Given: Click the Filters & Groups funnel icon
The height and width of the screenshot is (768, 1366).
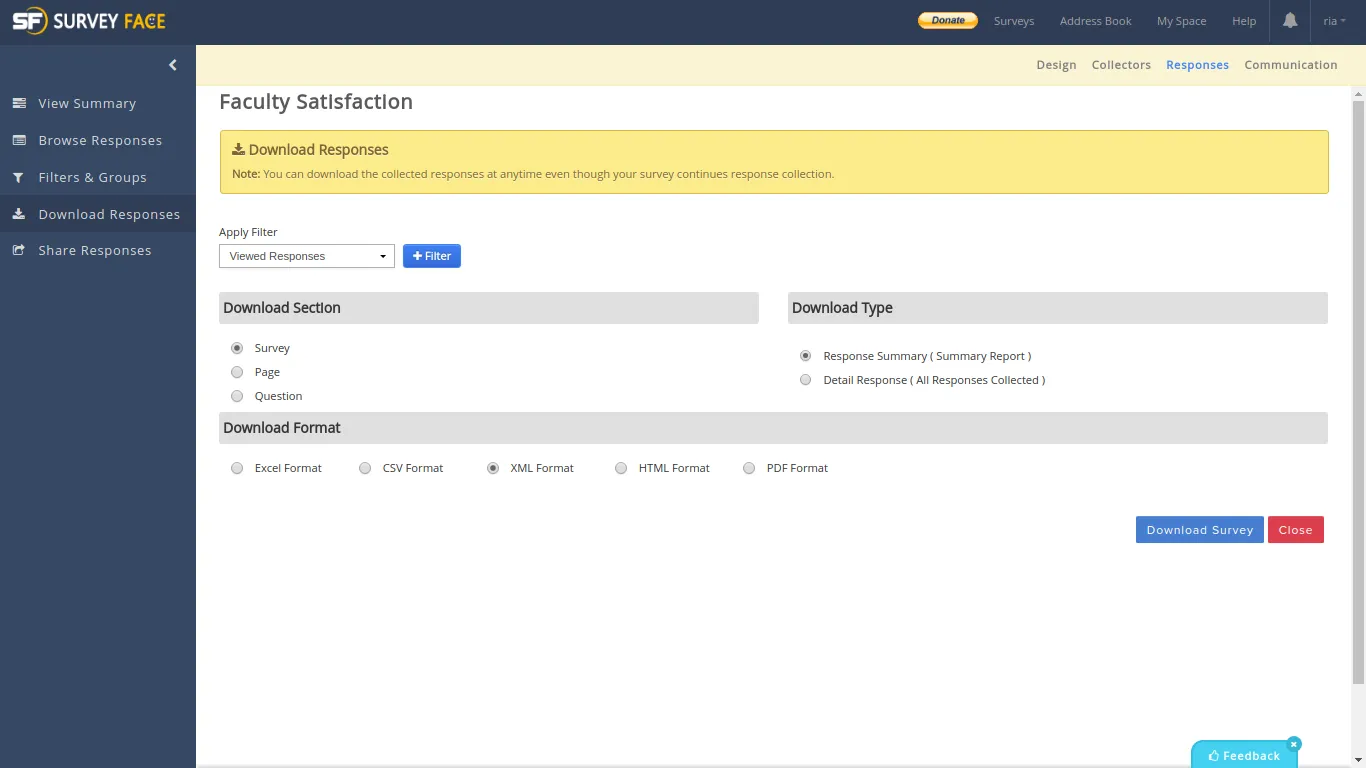Looking at the screenshot, I should coord(19,177).
